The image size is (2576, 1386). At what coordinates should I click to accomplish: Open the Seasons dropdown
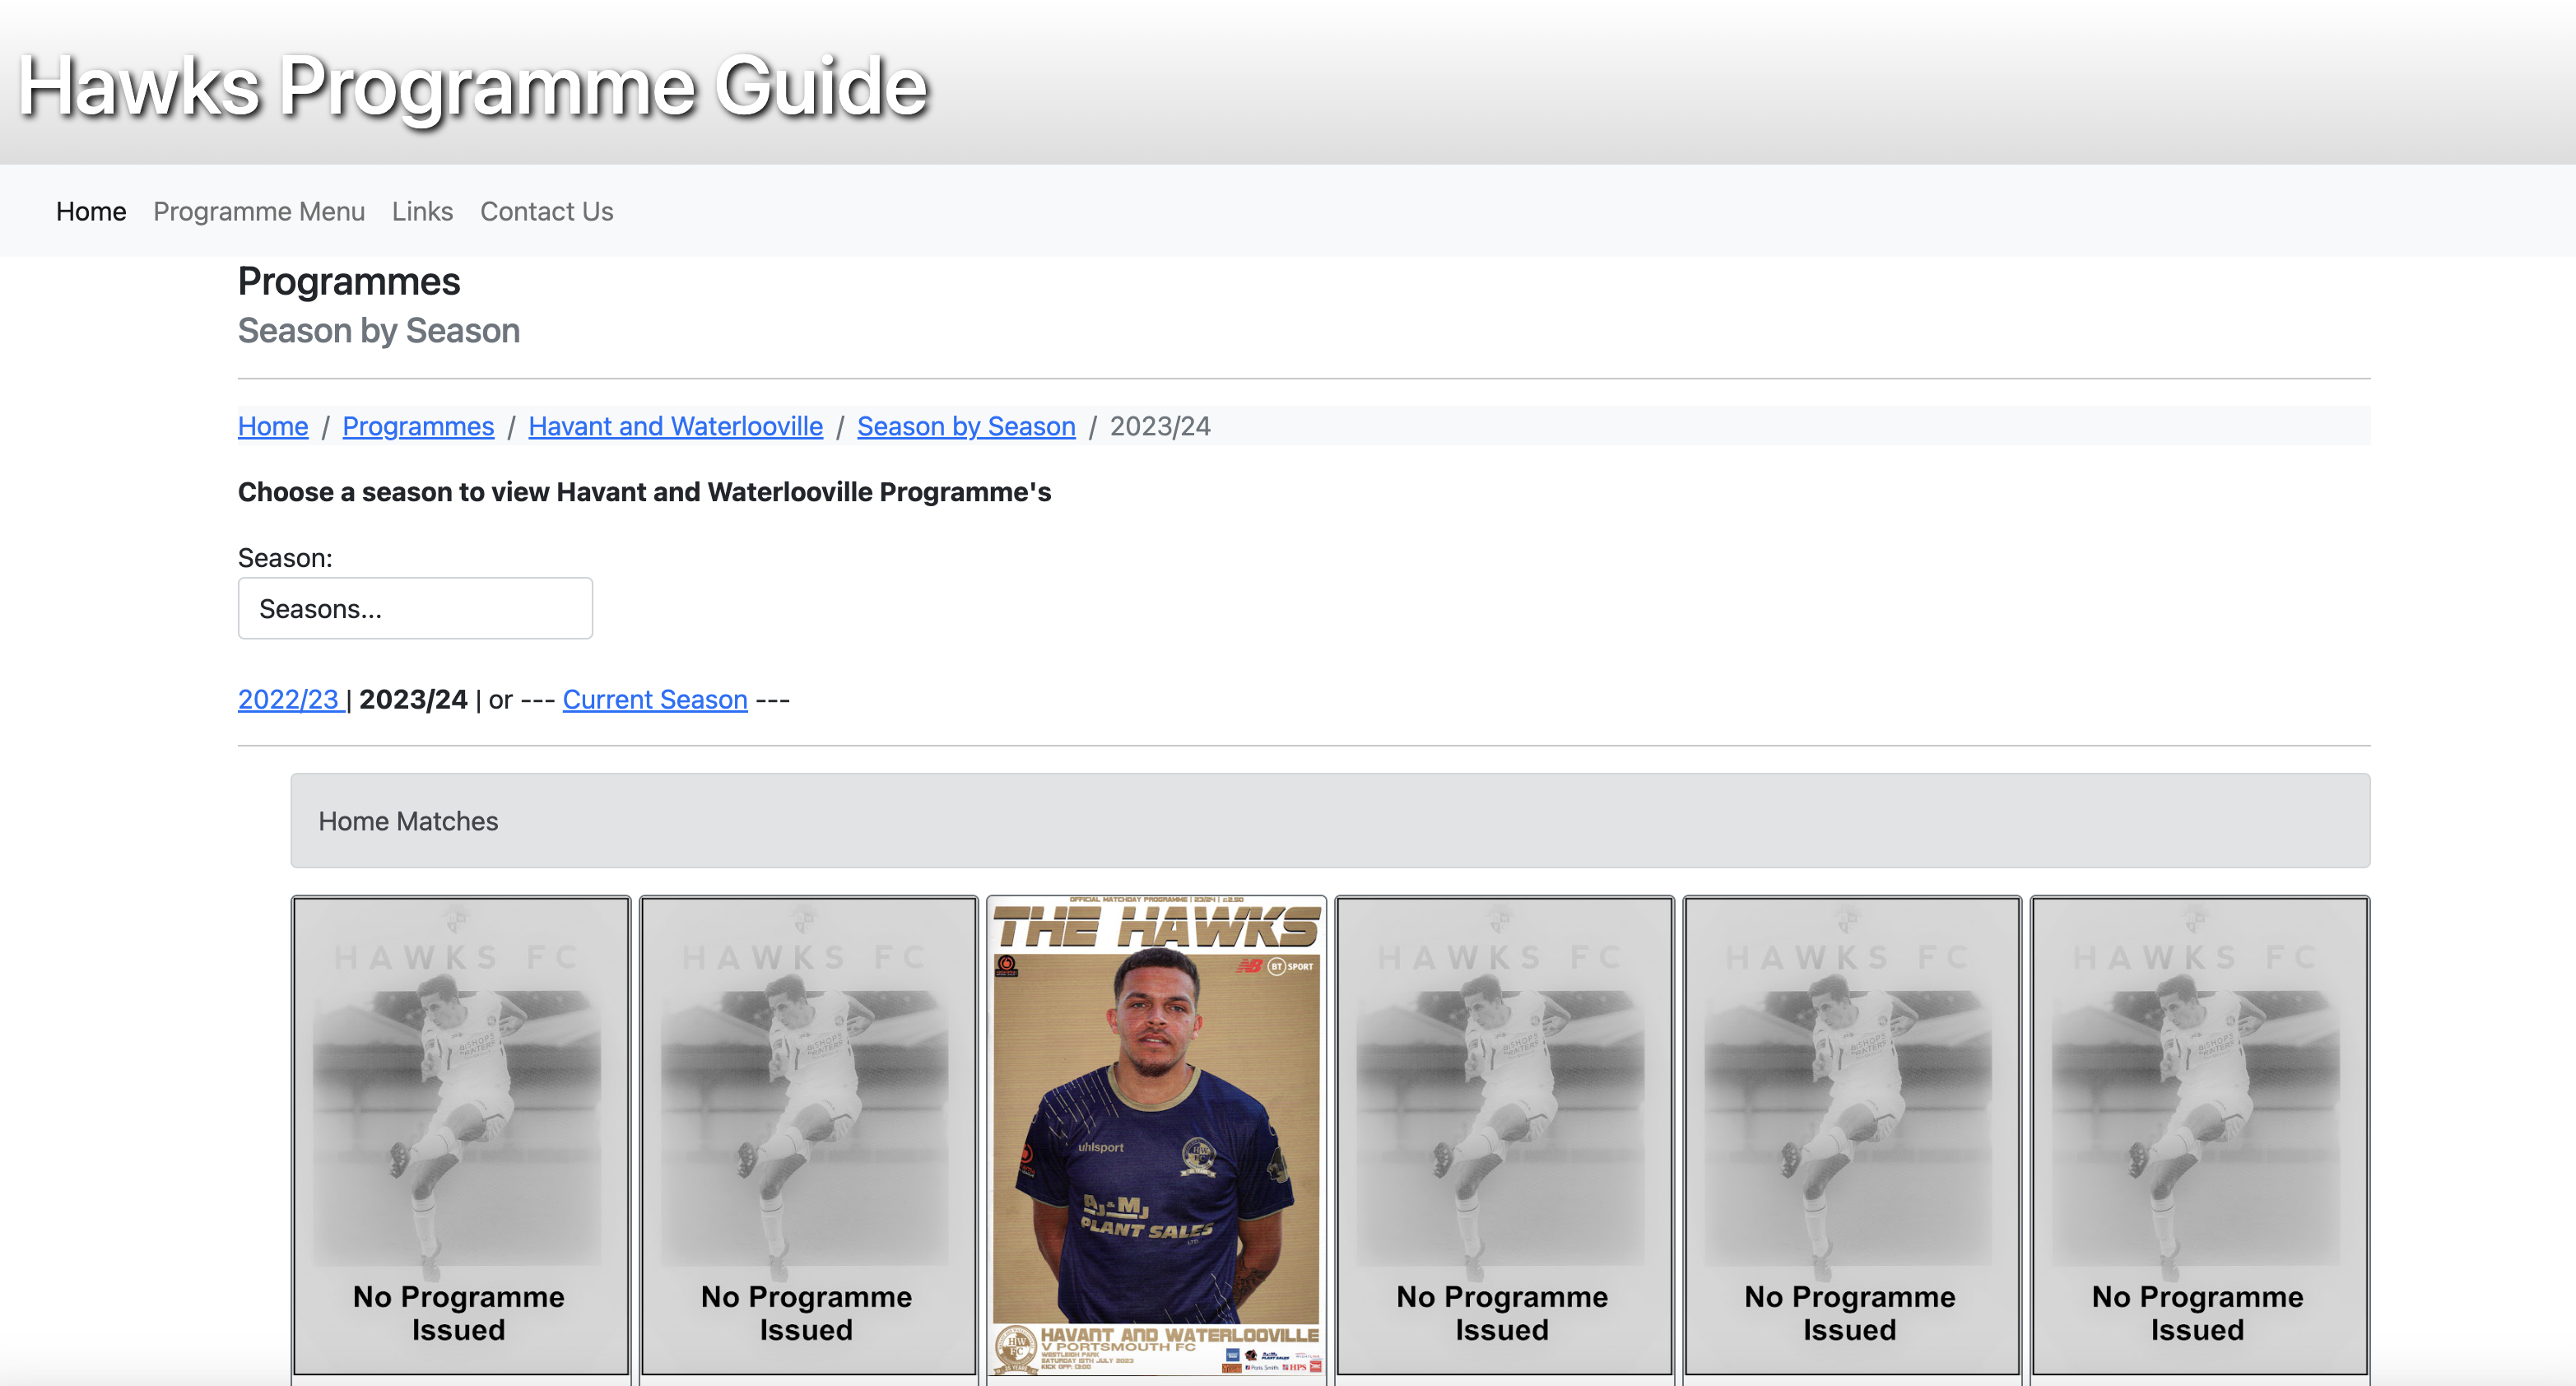[x=415, y=608]
